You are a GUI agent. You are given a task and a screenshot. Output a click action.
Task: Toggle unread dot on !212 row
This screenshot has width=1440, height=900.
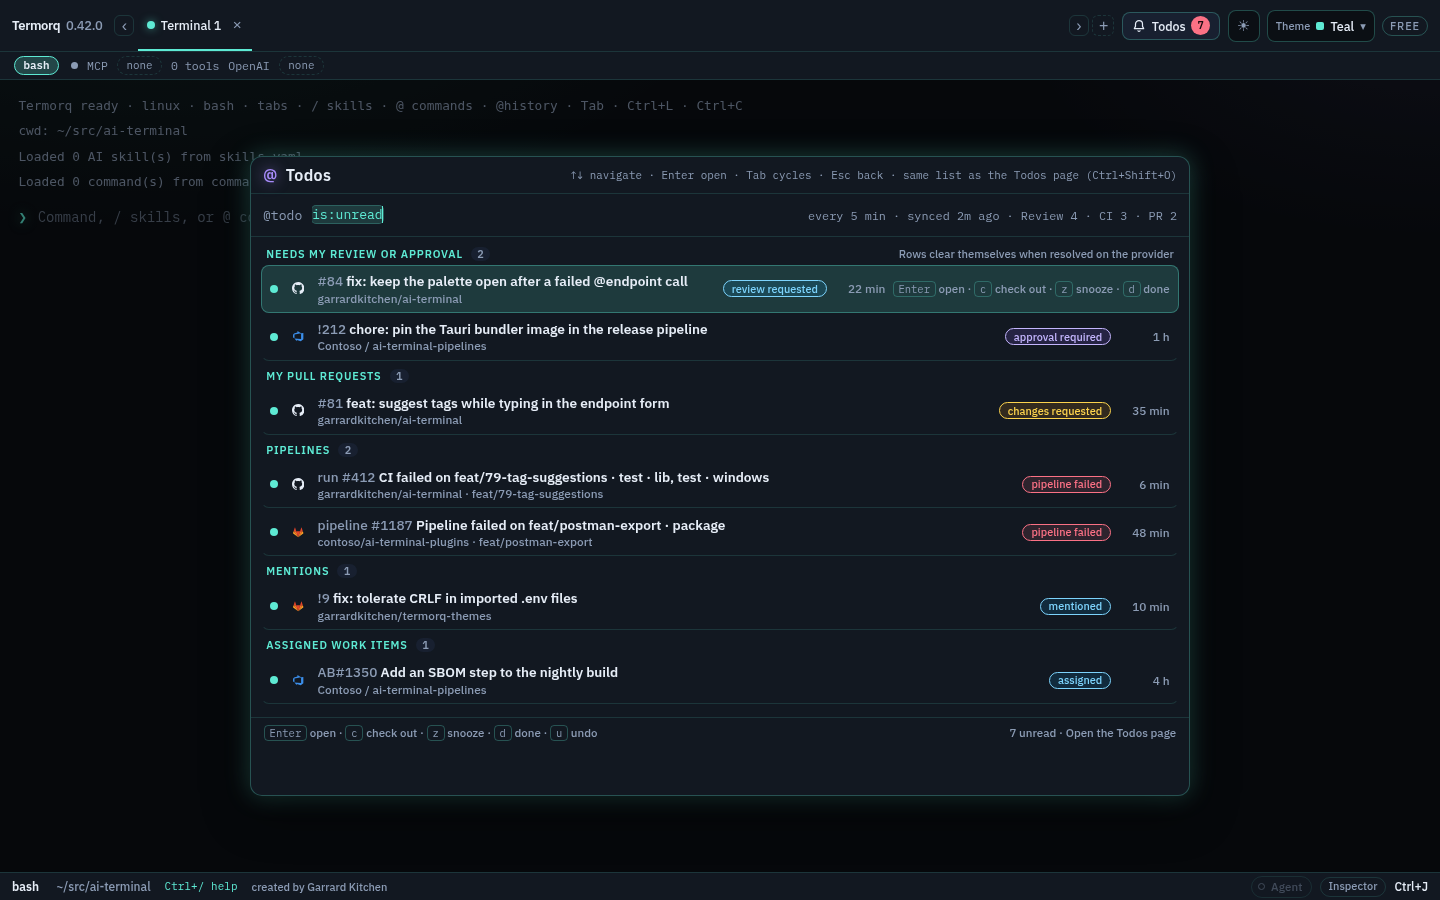tap(274, 337)
